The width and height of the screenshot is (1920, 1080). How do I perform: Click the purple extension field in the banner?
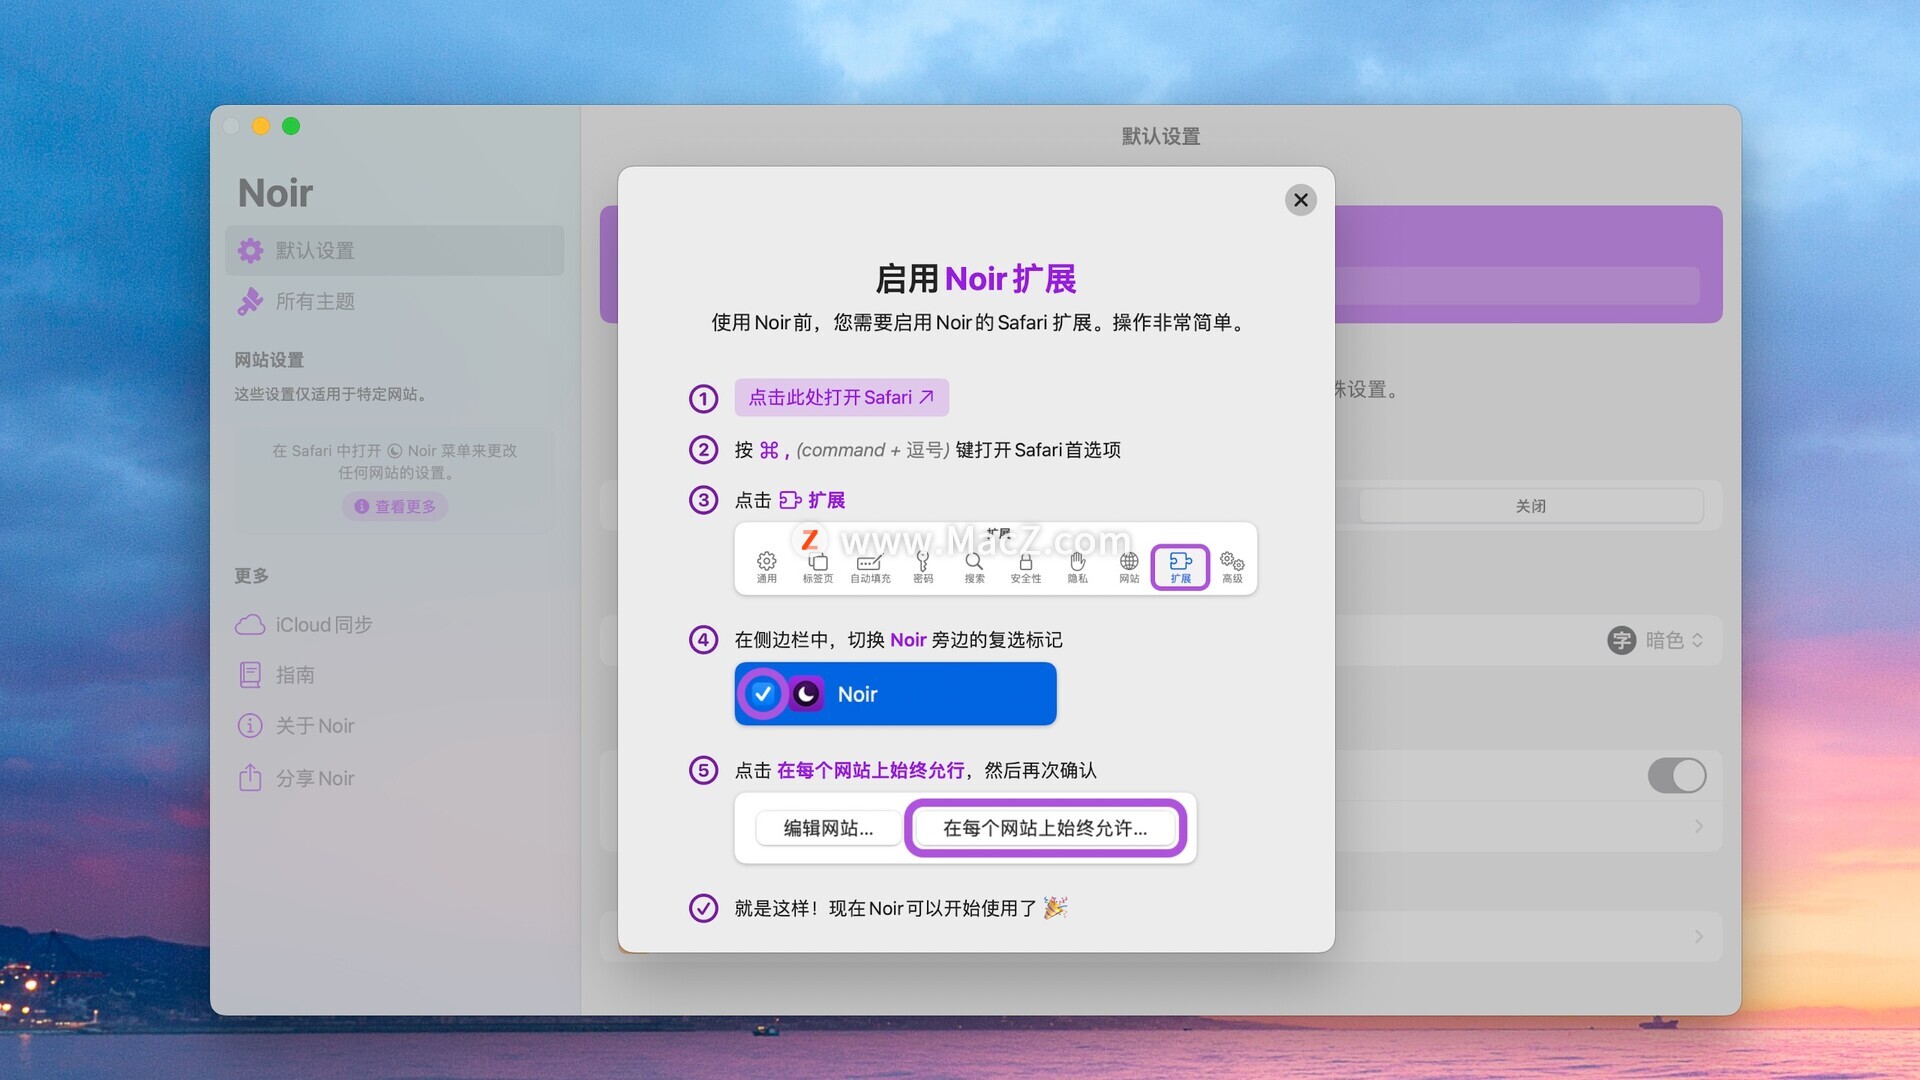(x=1518, y=285)
